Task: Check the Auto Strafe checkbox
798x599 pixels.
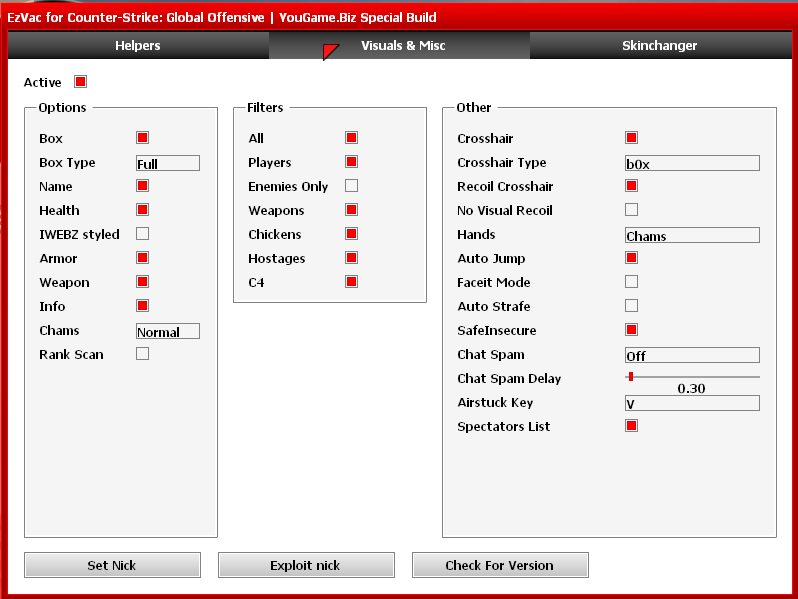Action: (632, 305)
